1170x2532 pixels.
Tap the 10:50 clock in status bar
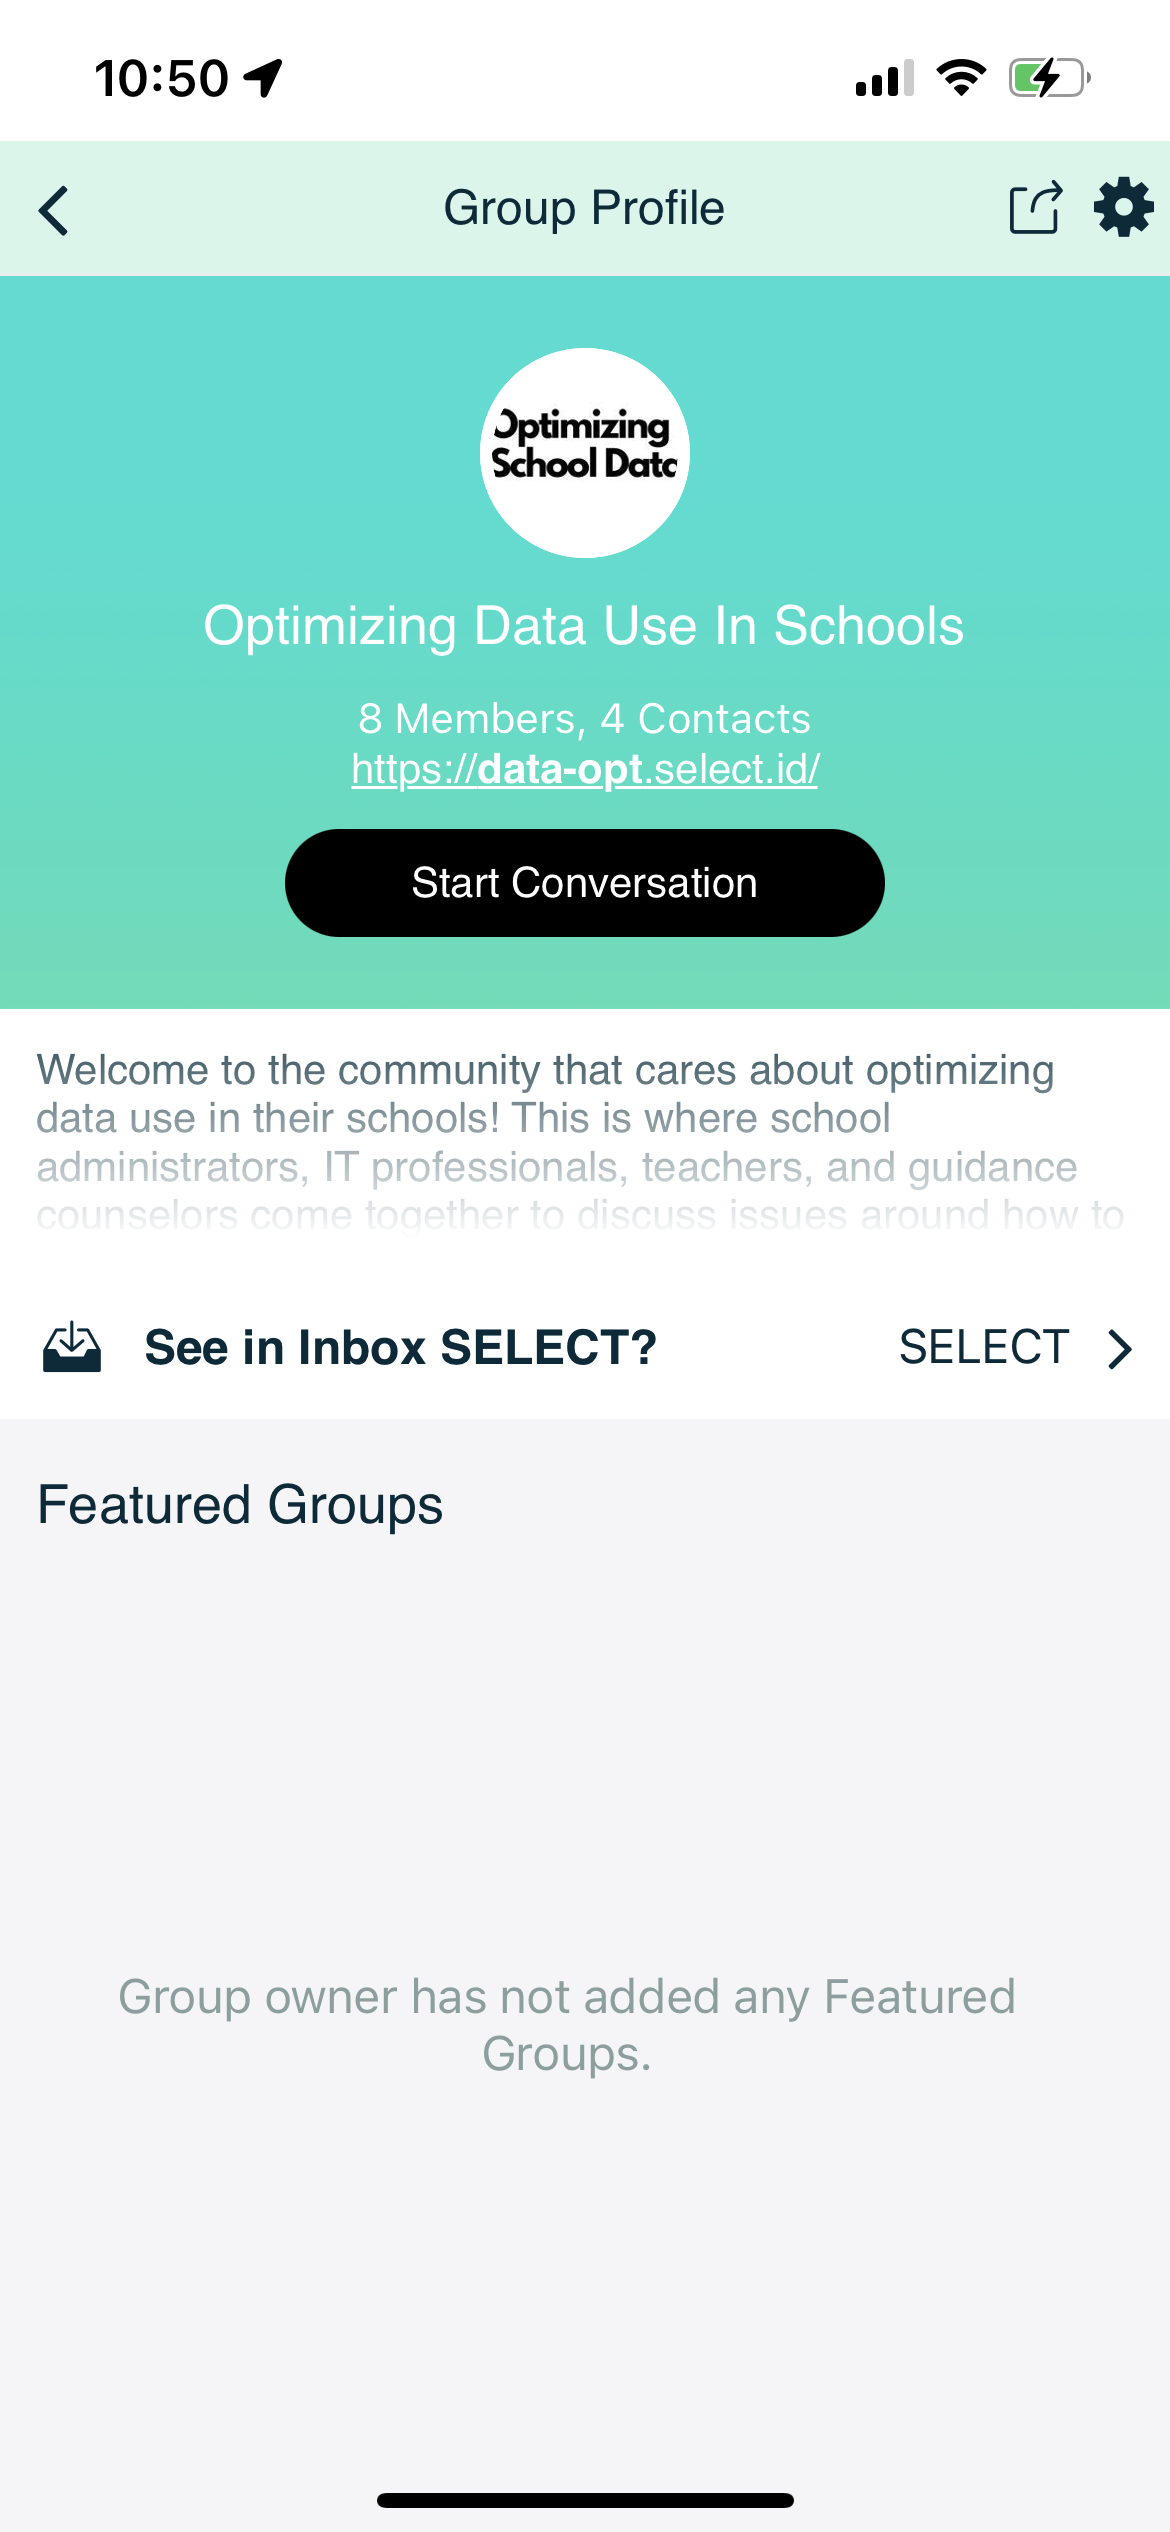point(162,78)
